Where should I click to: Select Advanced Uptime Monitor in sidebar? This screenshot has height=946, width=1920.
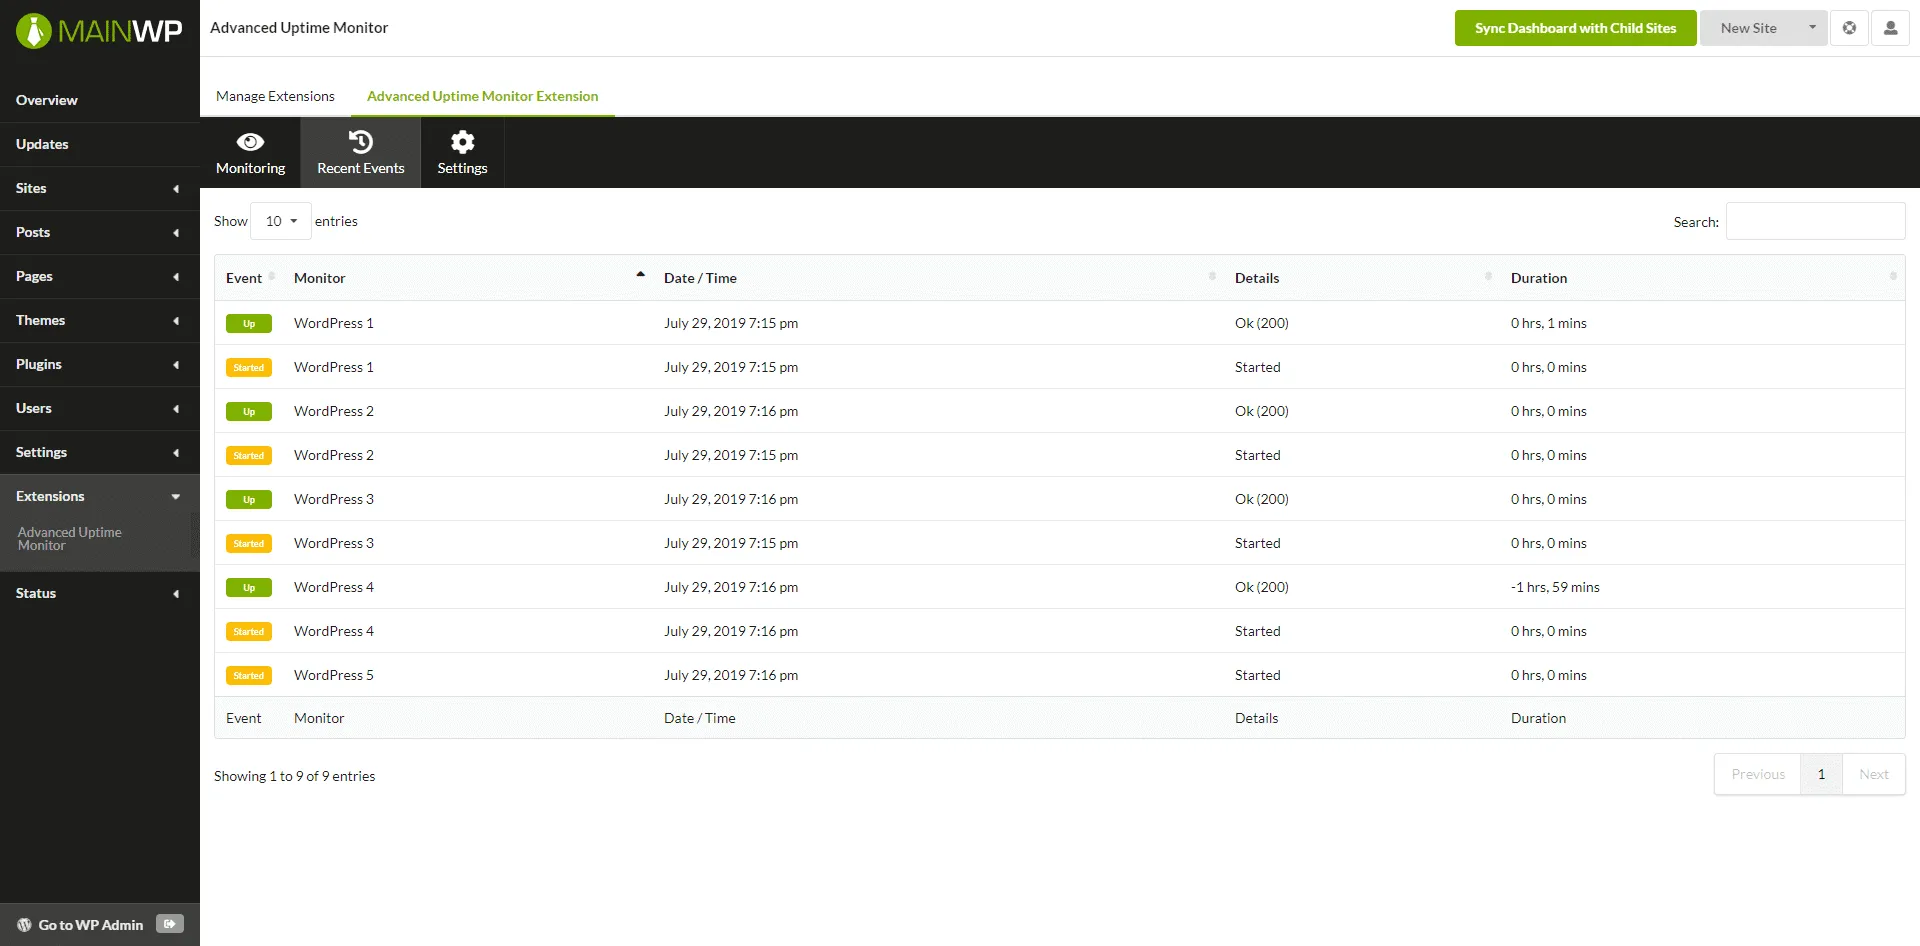click(x=70, y=538)
